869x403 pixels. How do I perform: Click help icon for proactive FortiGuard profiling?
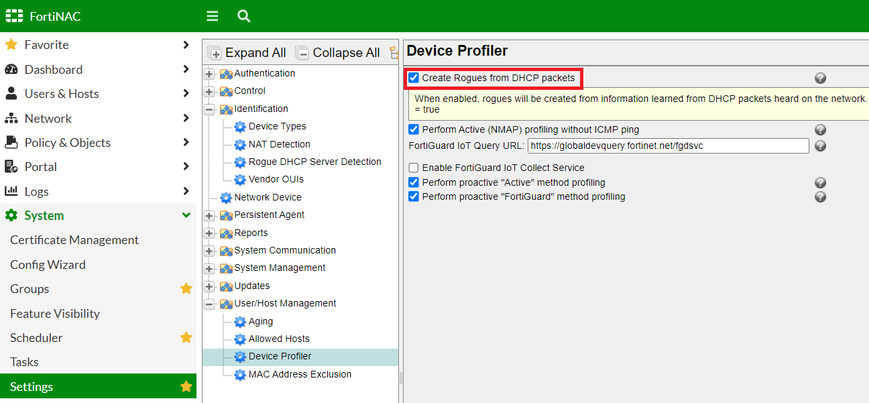[x=820, y=197]
